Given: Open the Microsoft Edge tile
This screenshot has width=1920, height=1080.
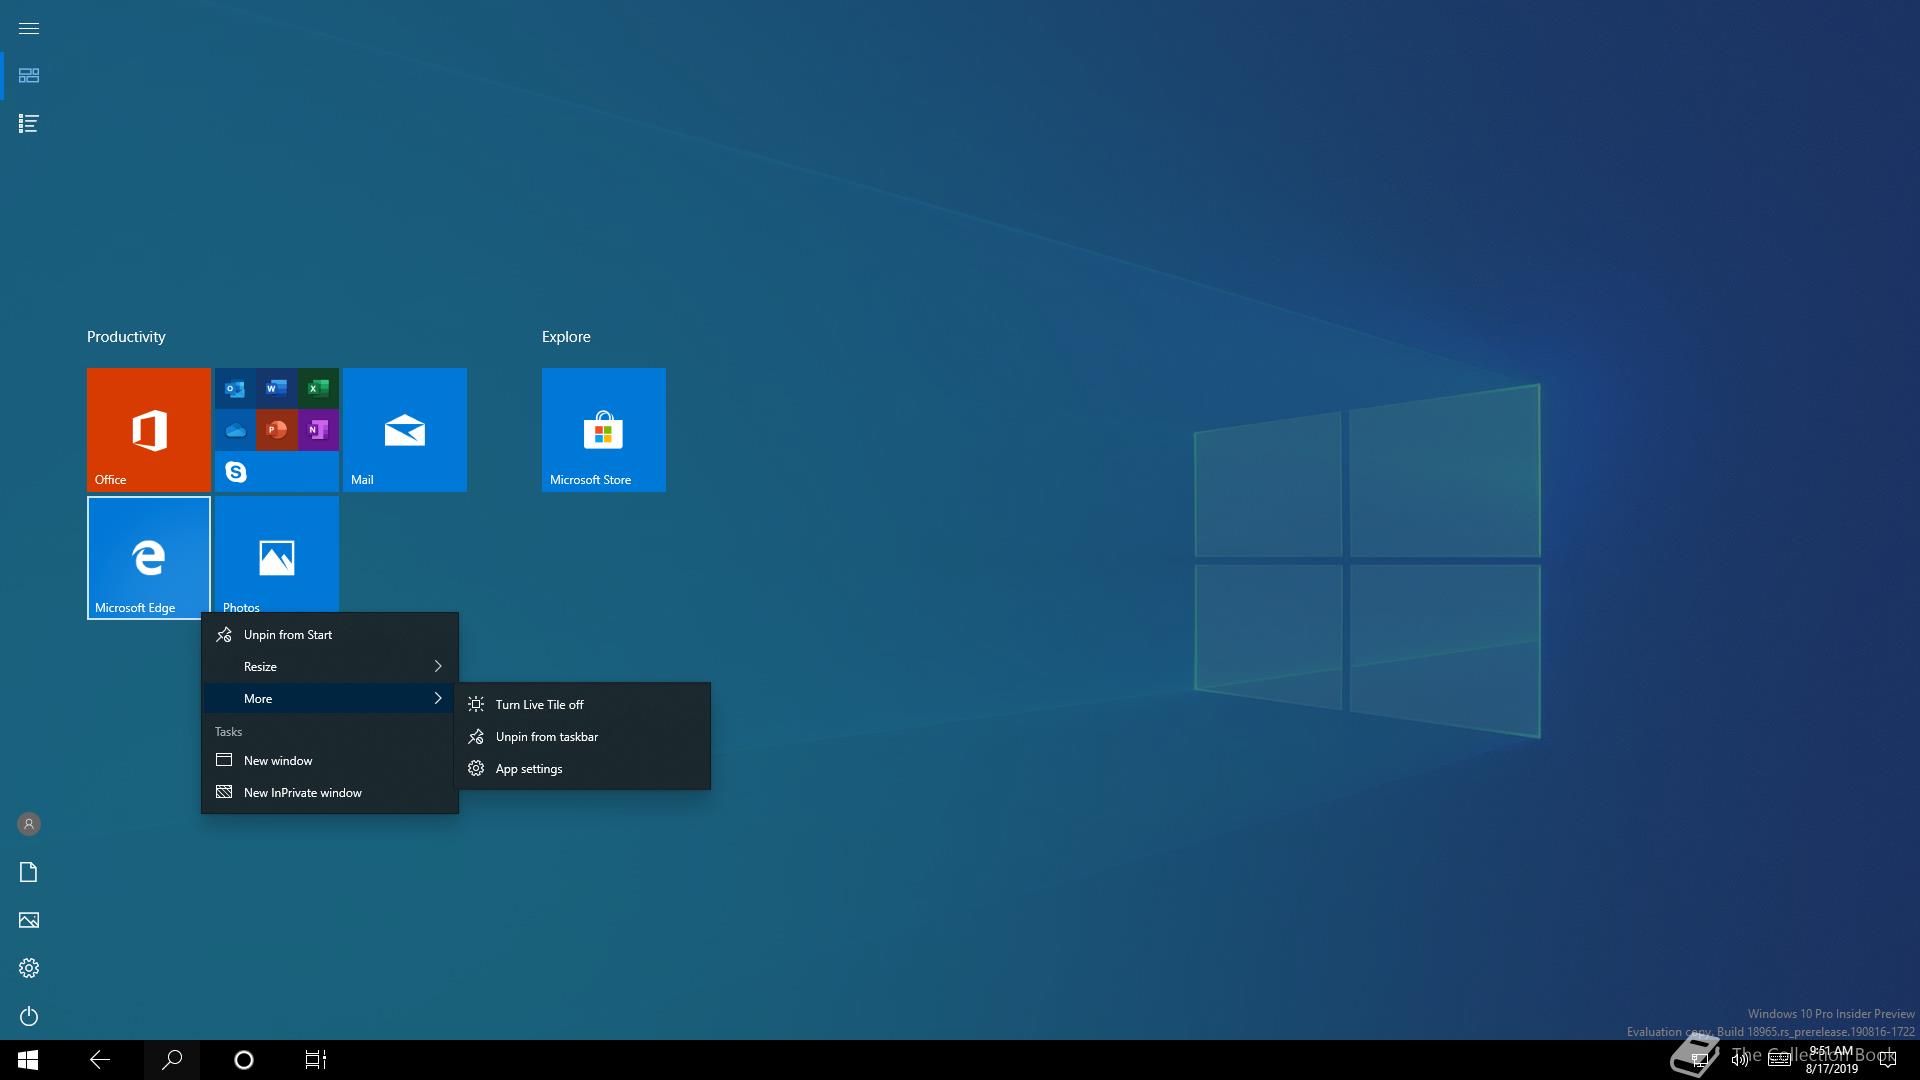Looking at the screenshot, I should (149, 558).
